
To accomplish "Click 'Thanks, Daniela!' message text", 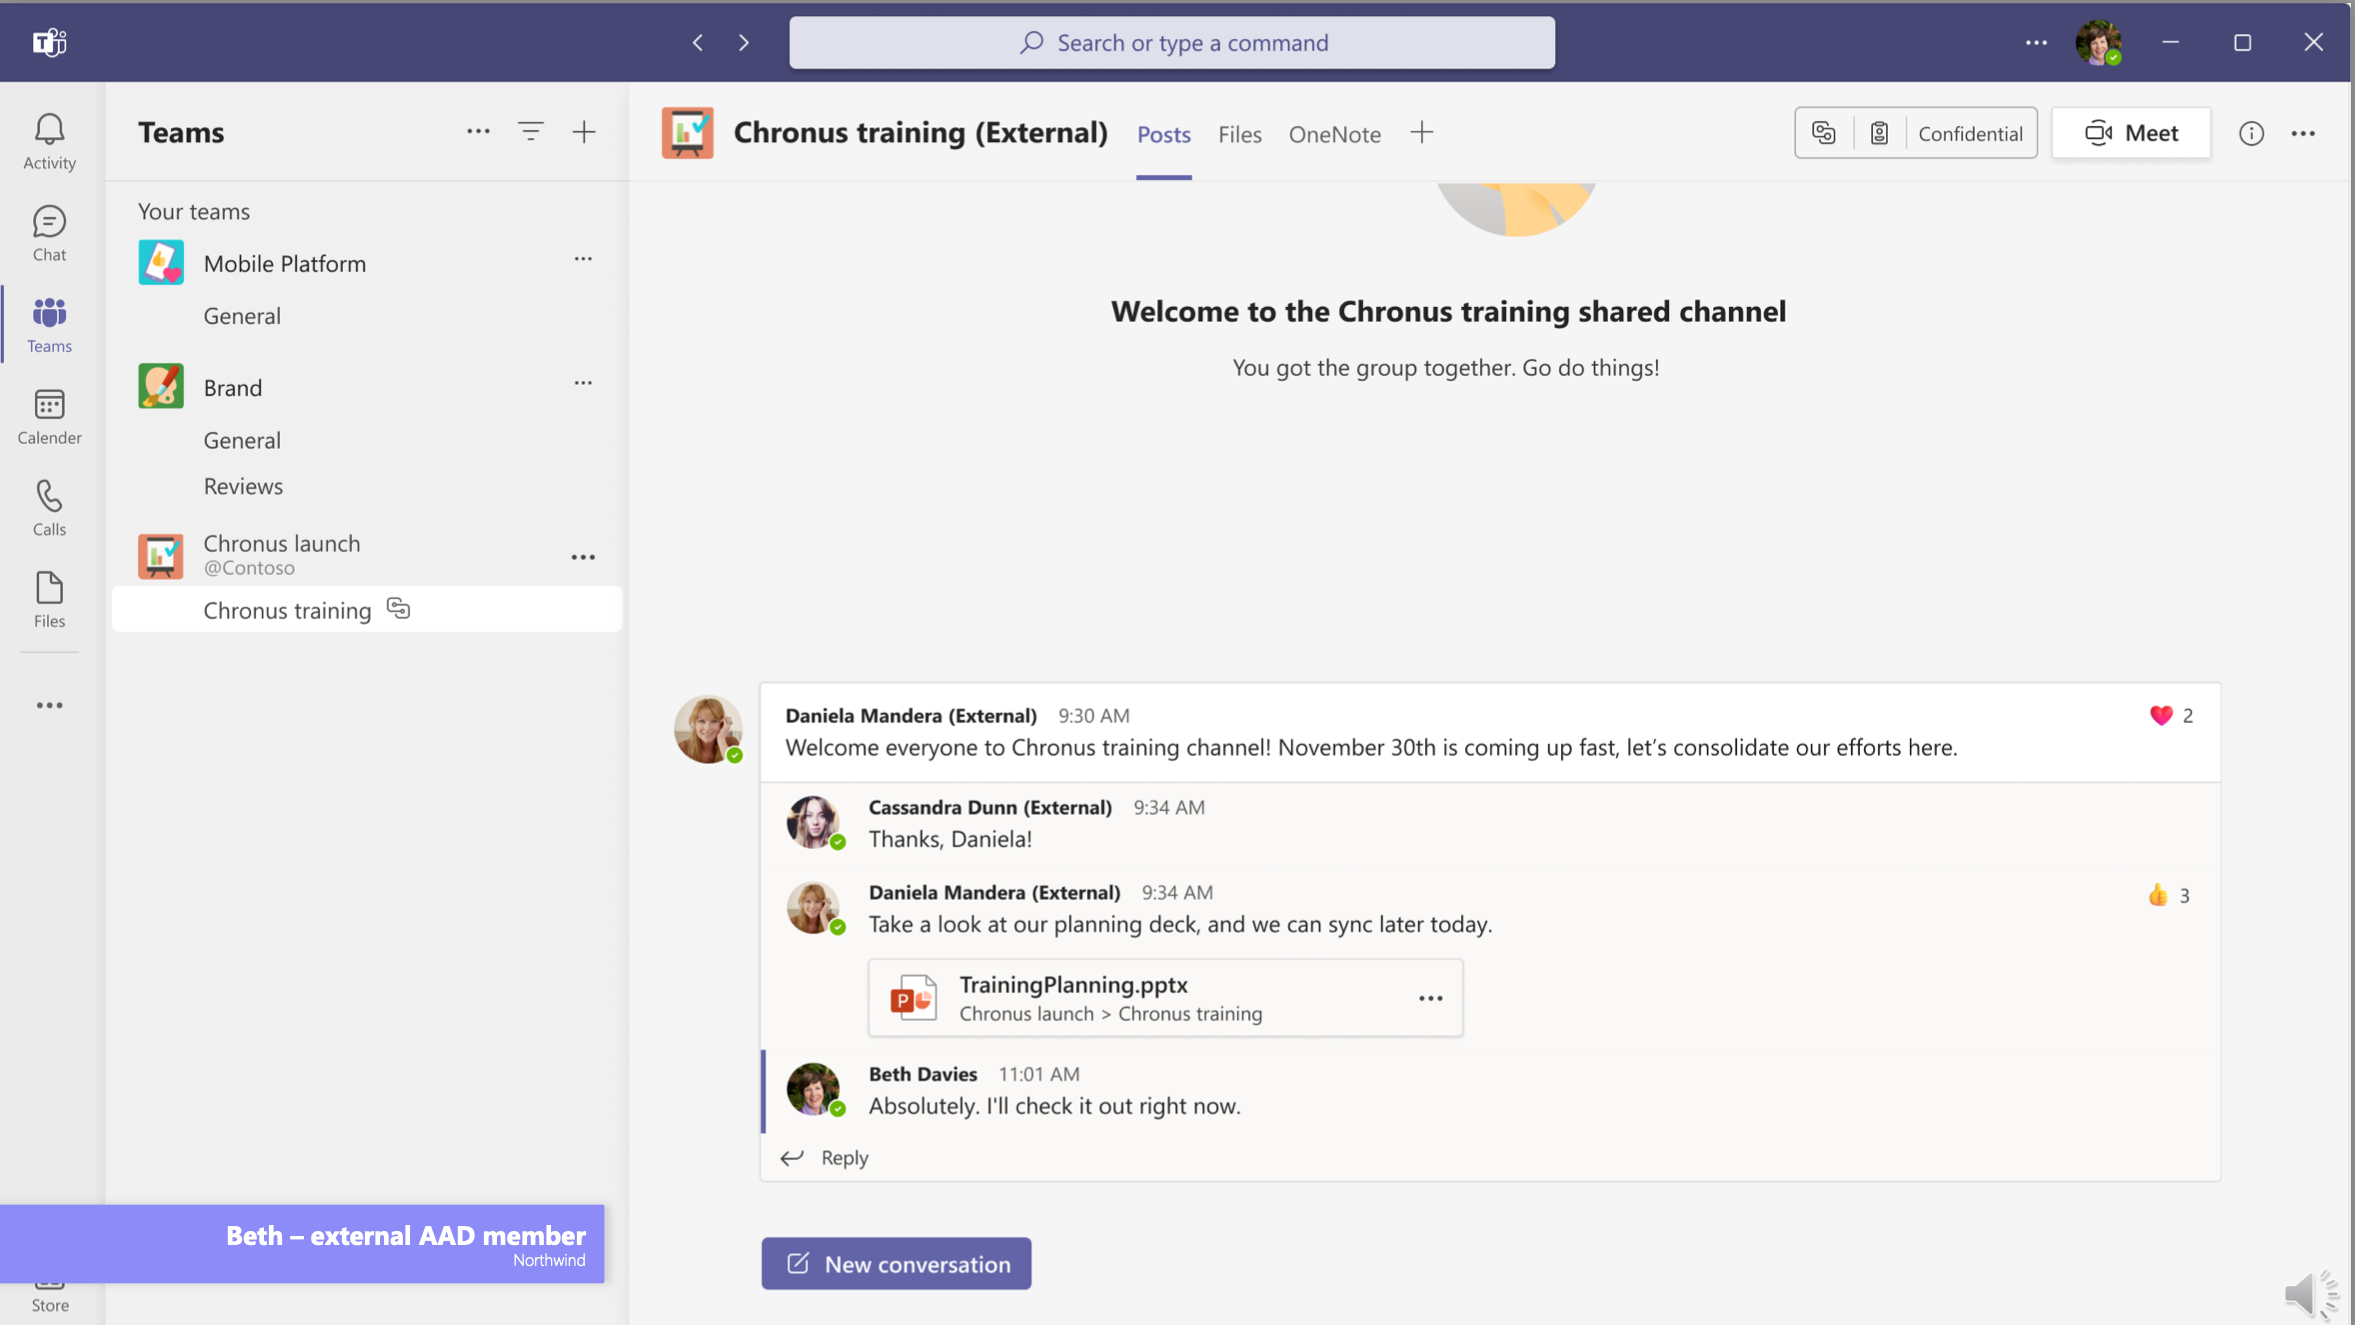I will pyautogui.click(x=950, y=838).
